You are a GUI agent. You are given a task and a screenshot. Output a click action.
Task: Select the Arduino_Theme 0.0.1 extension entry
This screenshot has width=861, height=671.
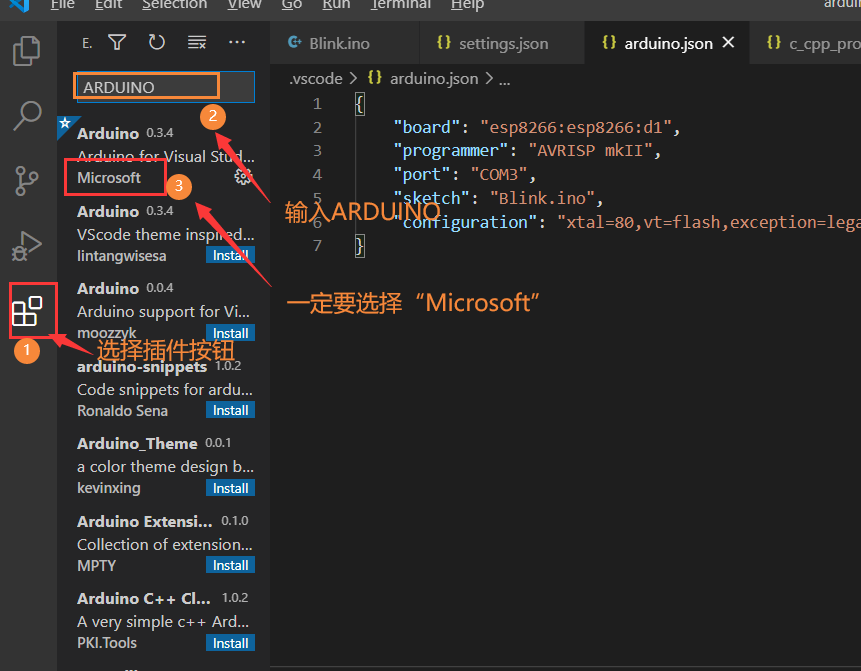pyautogui.click(x=164, y=466)
